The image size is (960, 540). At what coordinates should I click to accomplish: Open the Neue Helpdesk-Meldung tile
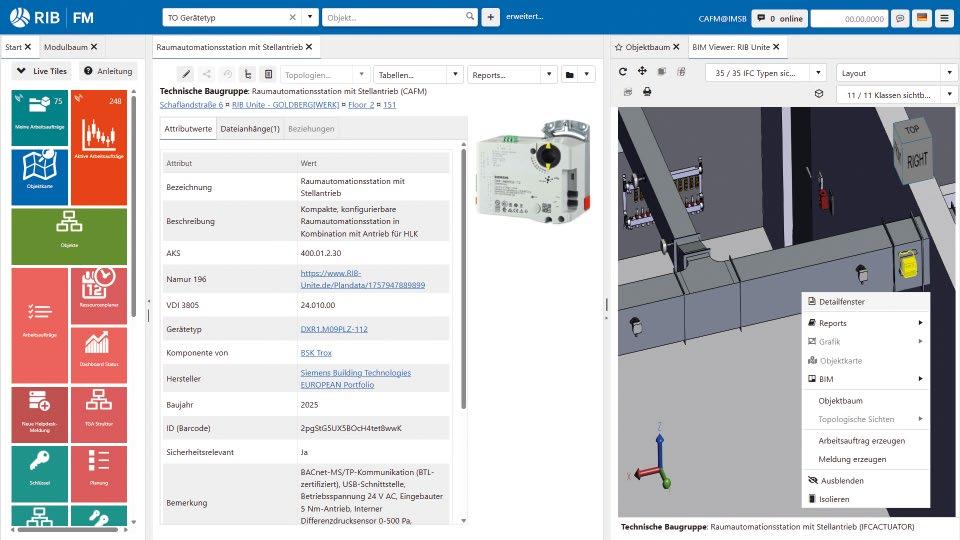40,414
